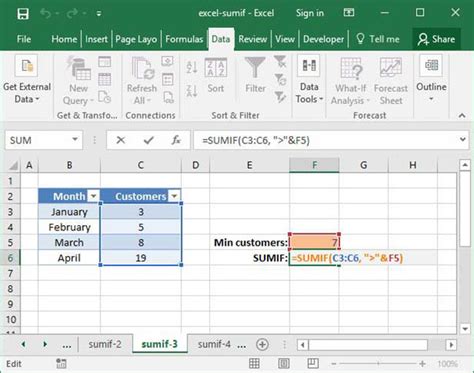474x373 pixels.
Task: Sort ascending A to Z
Action: pyautogui.click(x=192, y=67)
